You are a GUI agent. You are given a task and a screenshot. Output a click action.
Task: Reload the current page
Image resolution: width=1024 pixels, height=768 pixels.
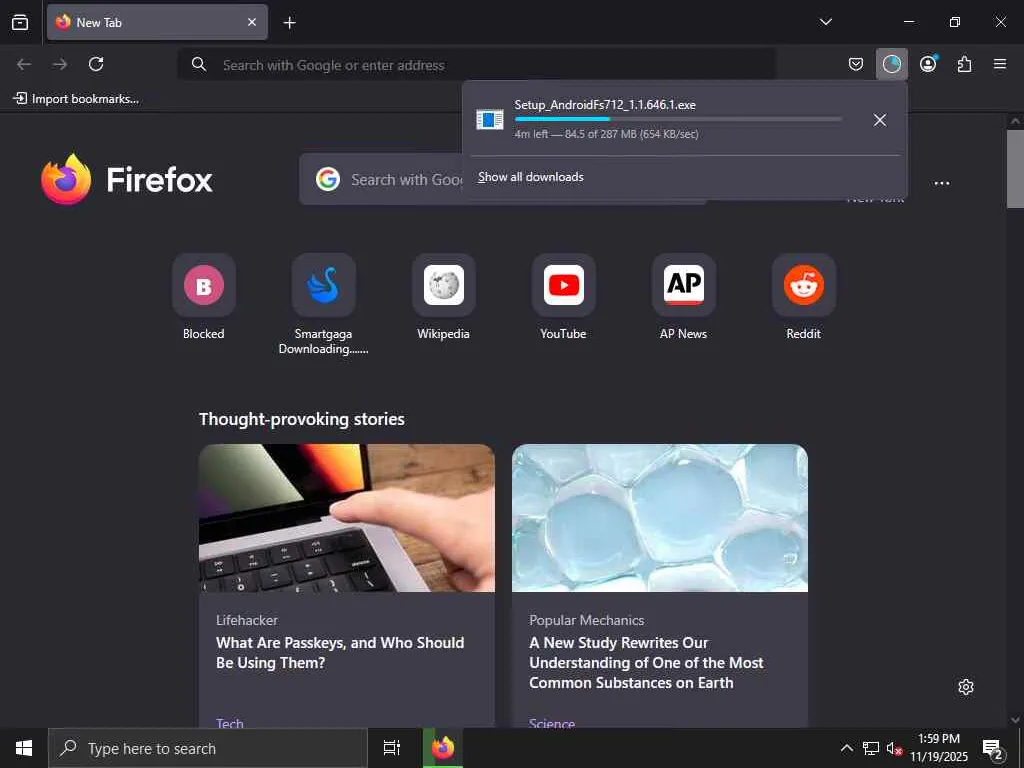[x=96, y=64]
